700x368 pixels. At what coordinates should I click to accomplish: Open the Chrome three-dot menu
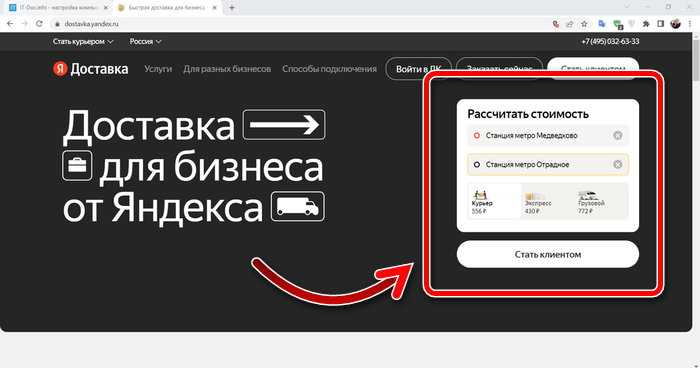(690, 24)
